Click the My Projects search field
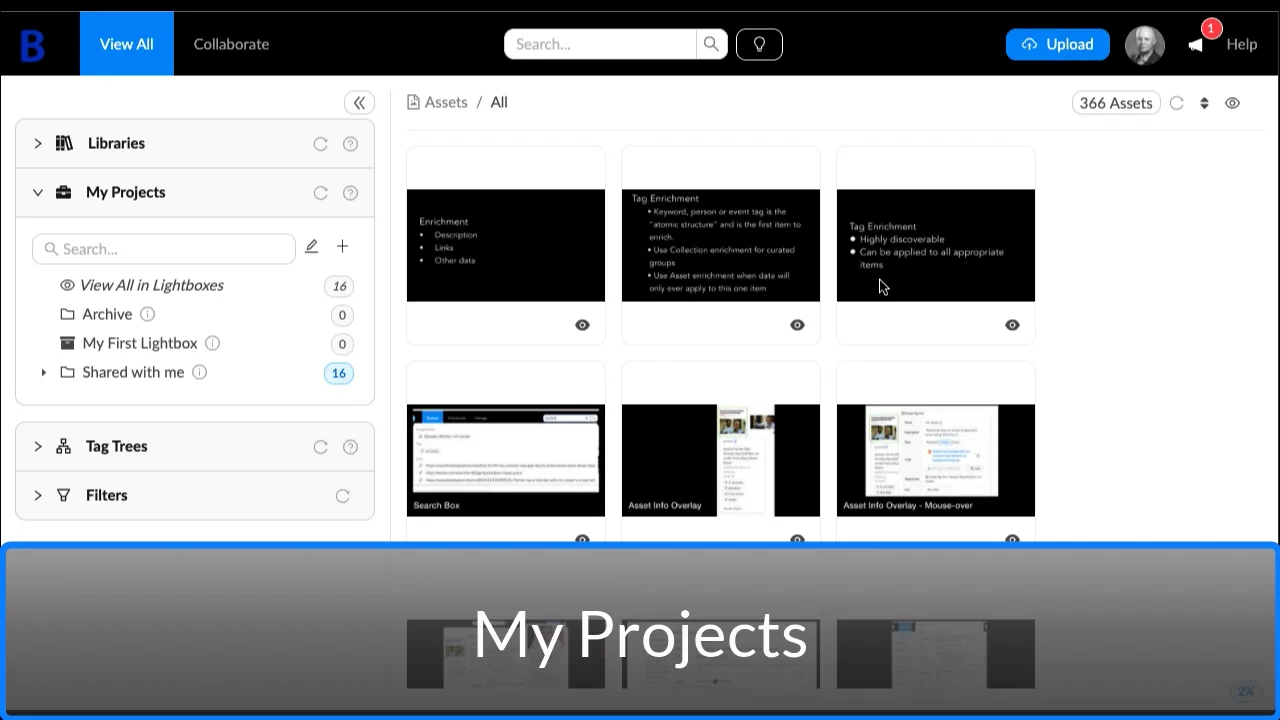Image resolution: width=1280 pixels, height=720 pixels. click(x=164, y=249)
